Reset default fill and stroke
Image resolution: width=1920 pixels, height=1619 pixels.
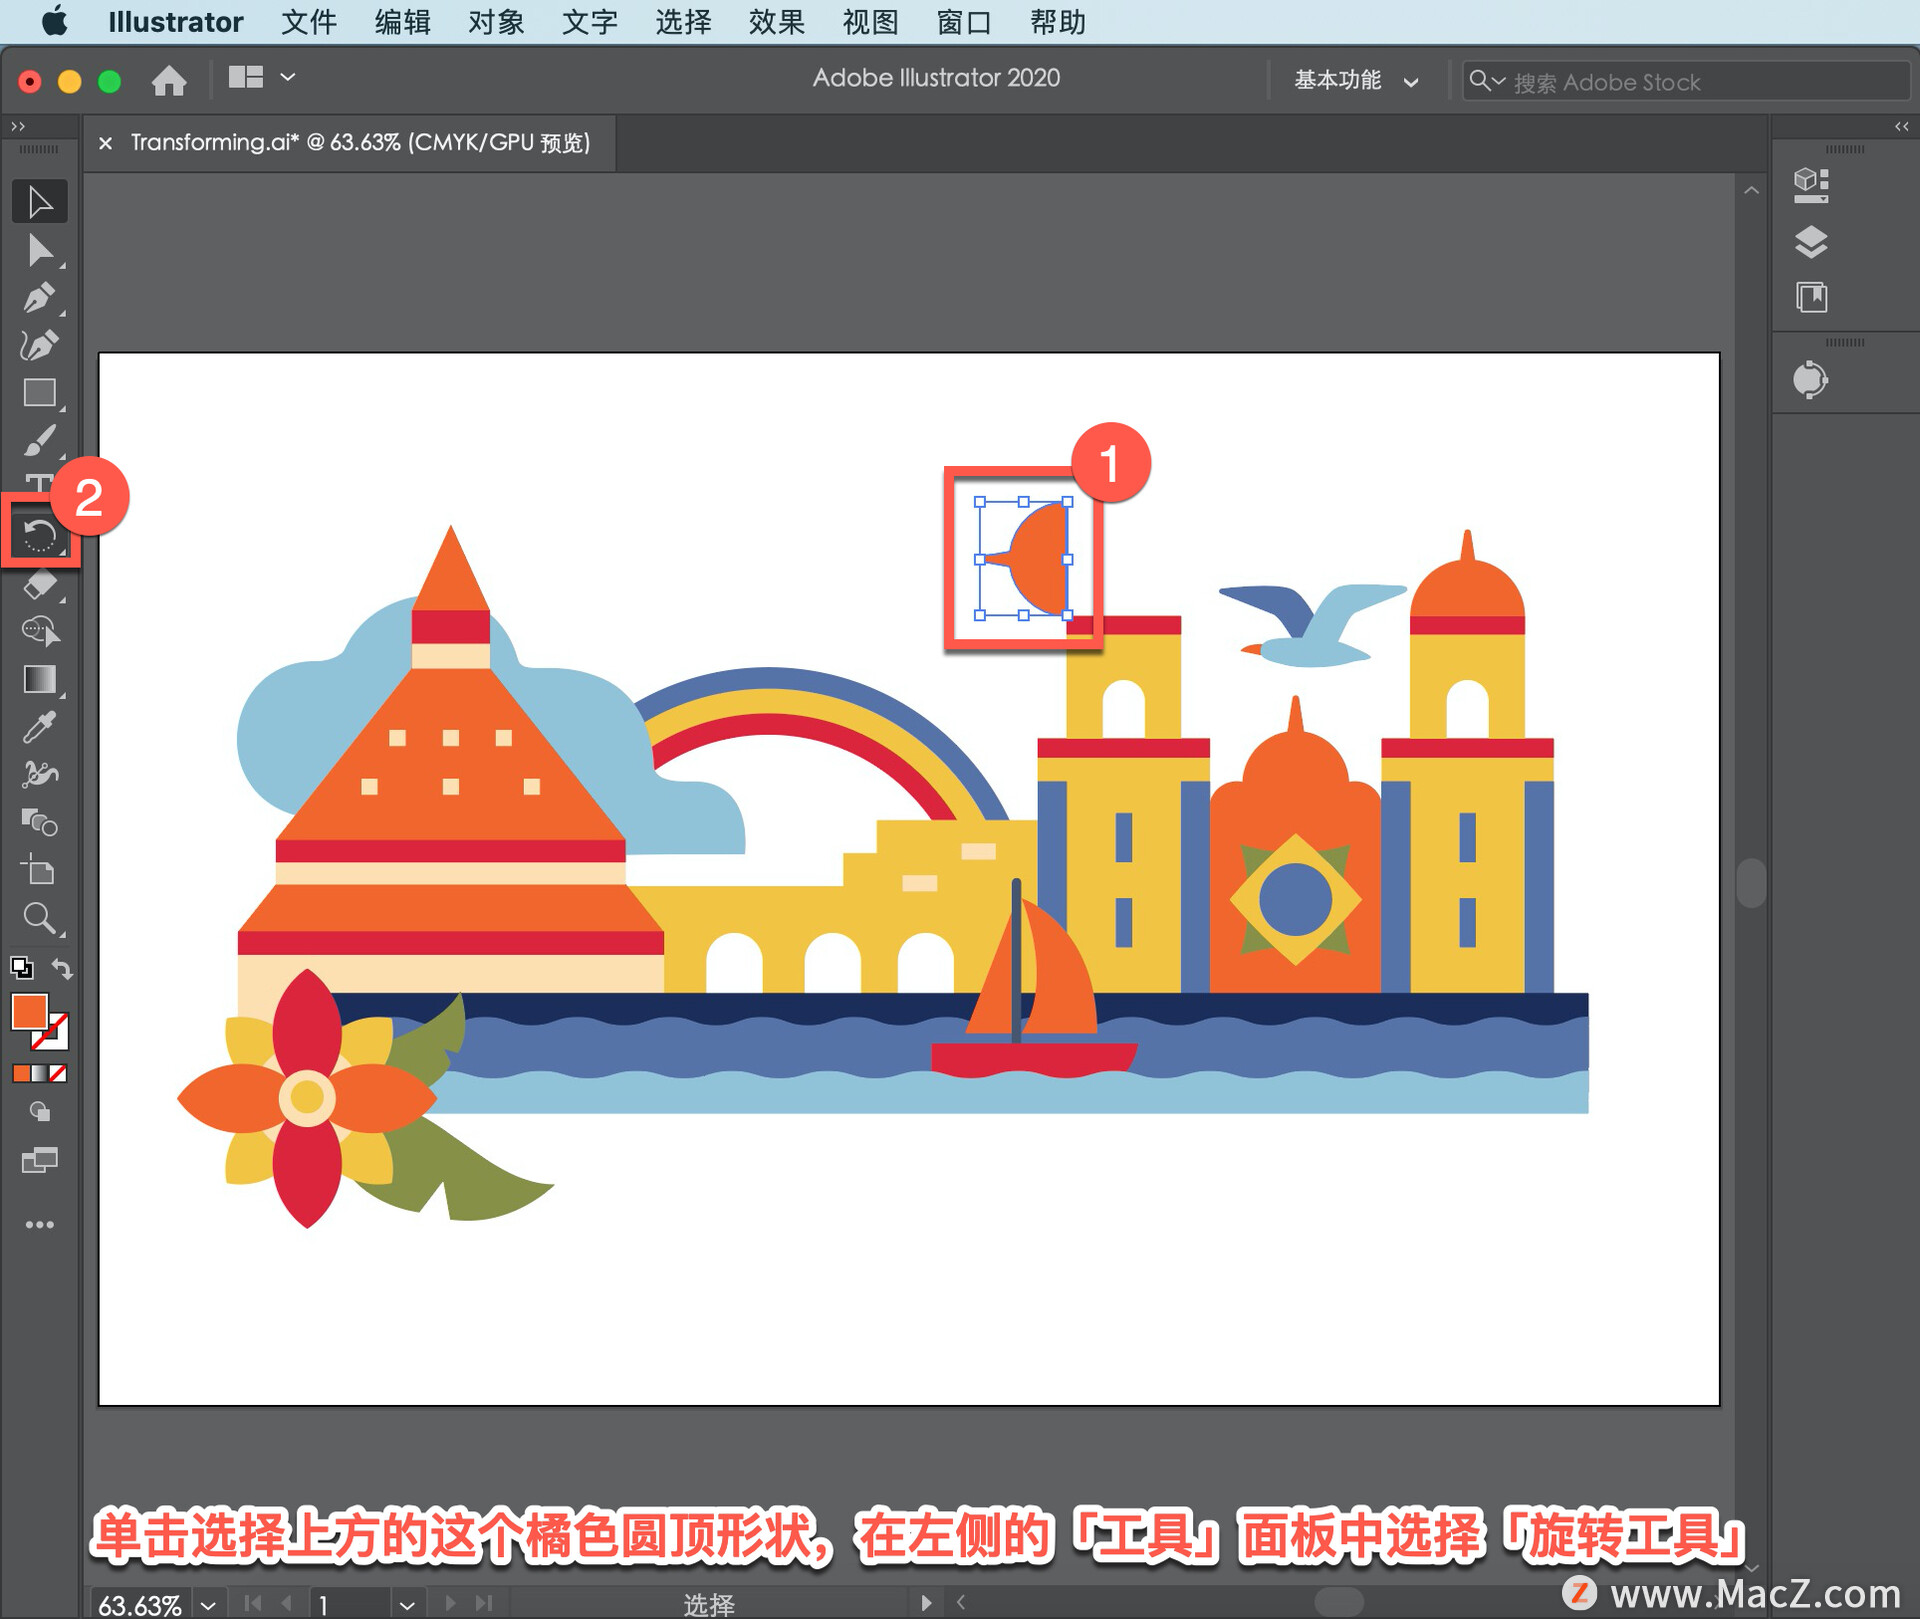[x=21, y=968]
